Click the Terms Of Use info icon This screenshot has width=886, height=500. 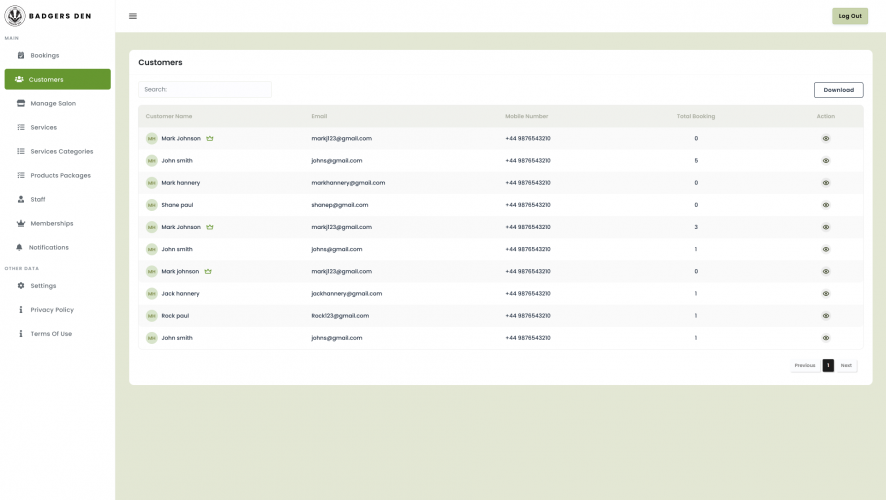pos(21,334)
